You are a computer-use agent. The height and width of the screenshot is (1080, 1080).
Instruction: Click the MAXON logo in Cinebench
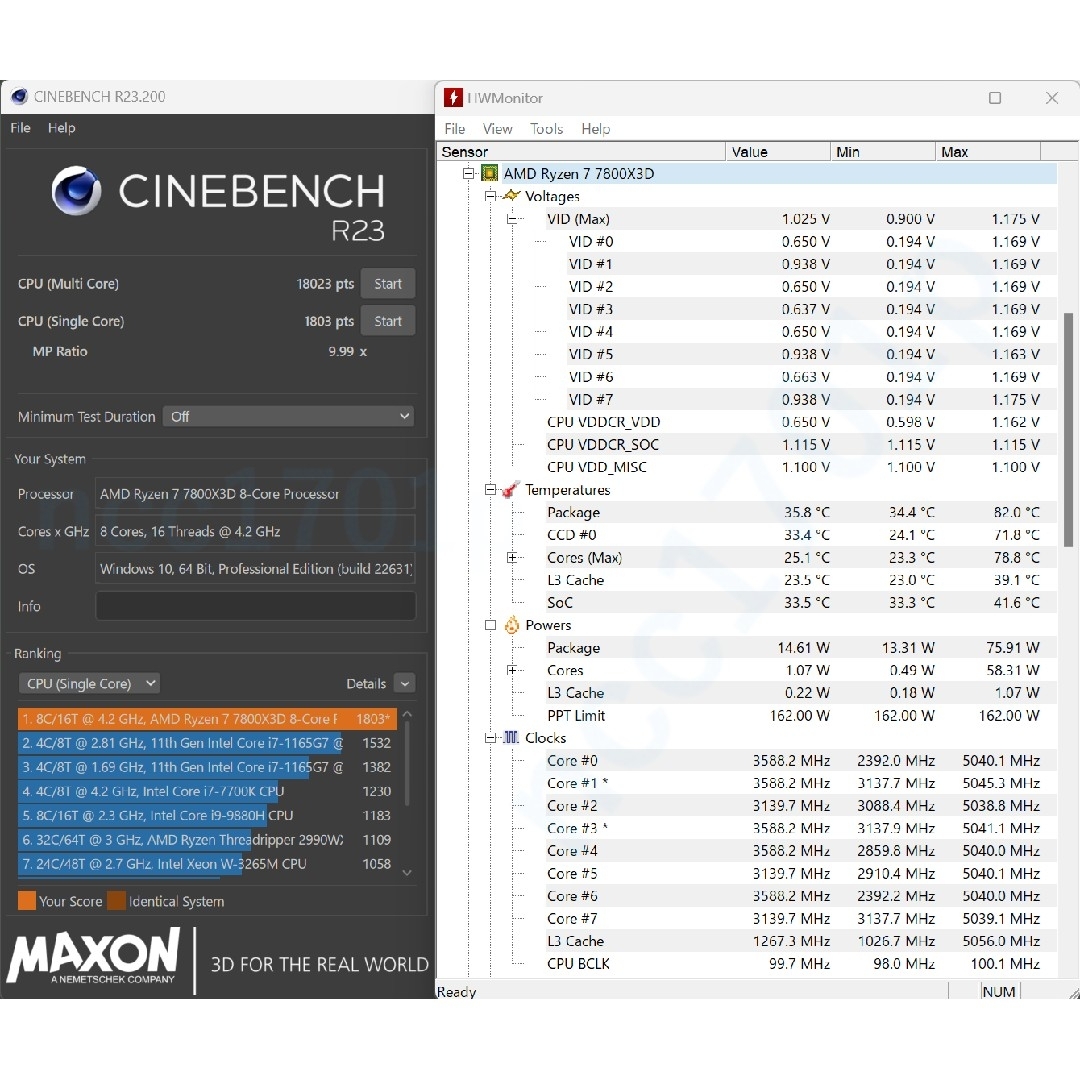[93, 955]
